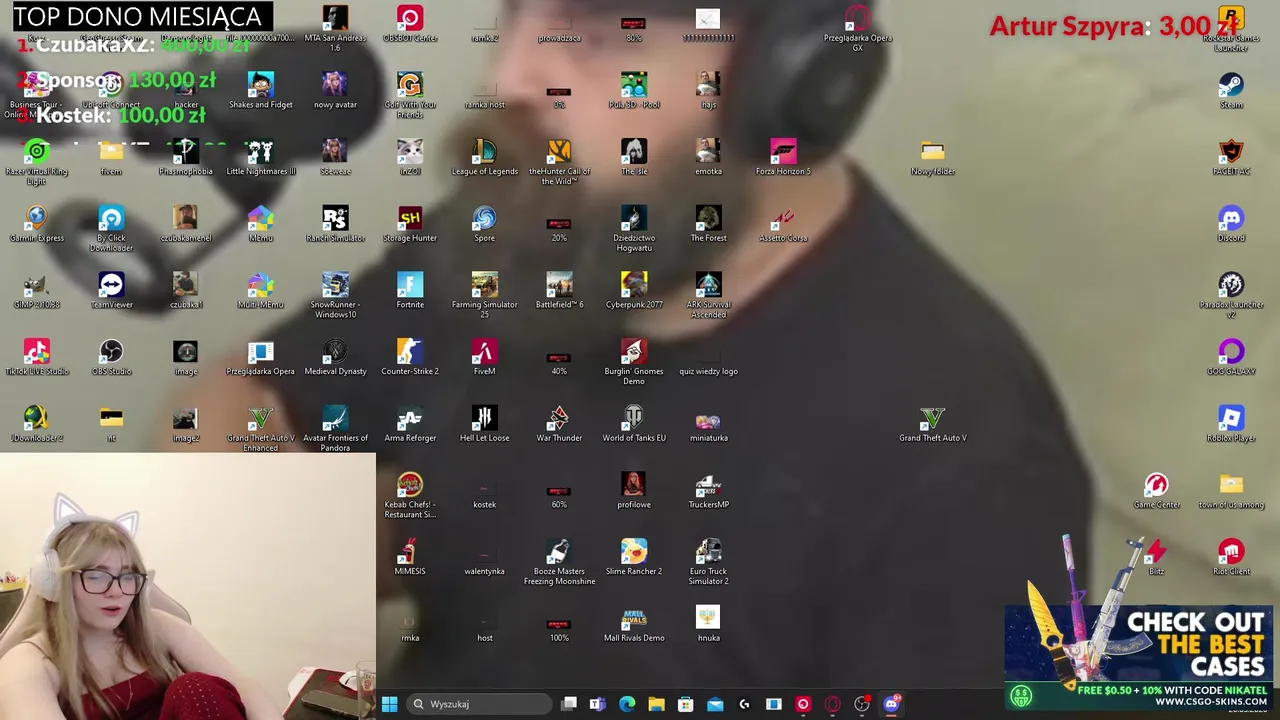This screenshot has height=720, width=1280.
Task: Select the Discord desktop shortcut
Action: (x=1231, y=224)
